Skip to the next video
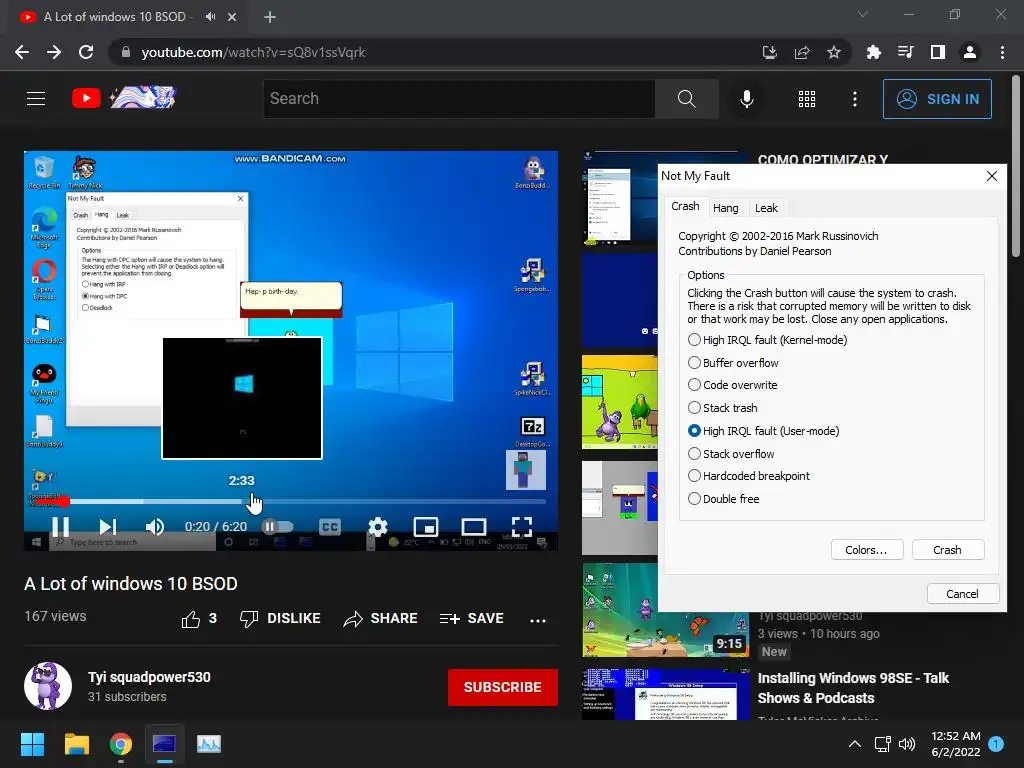1024x768 pixels. point(108,526)
